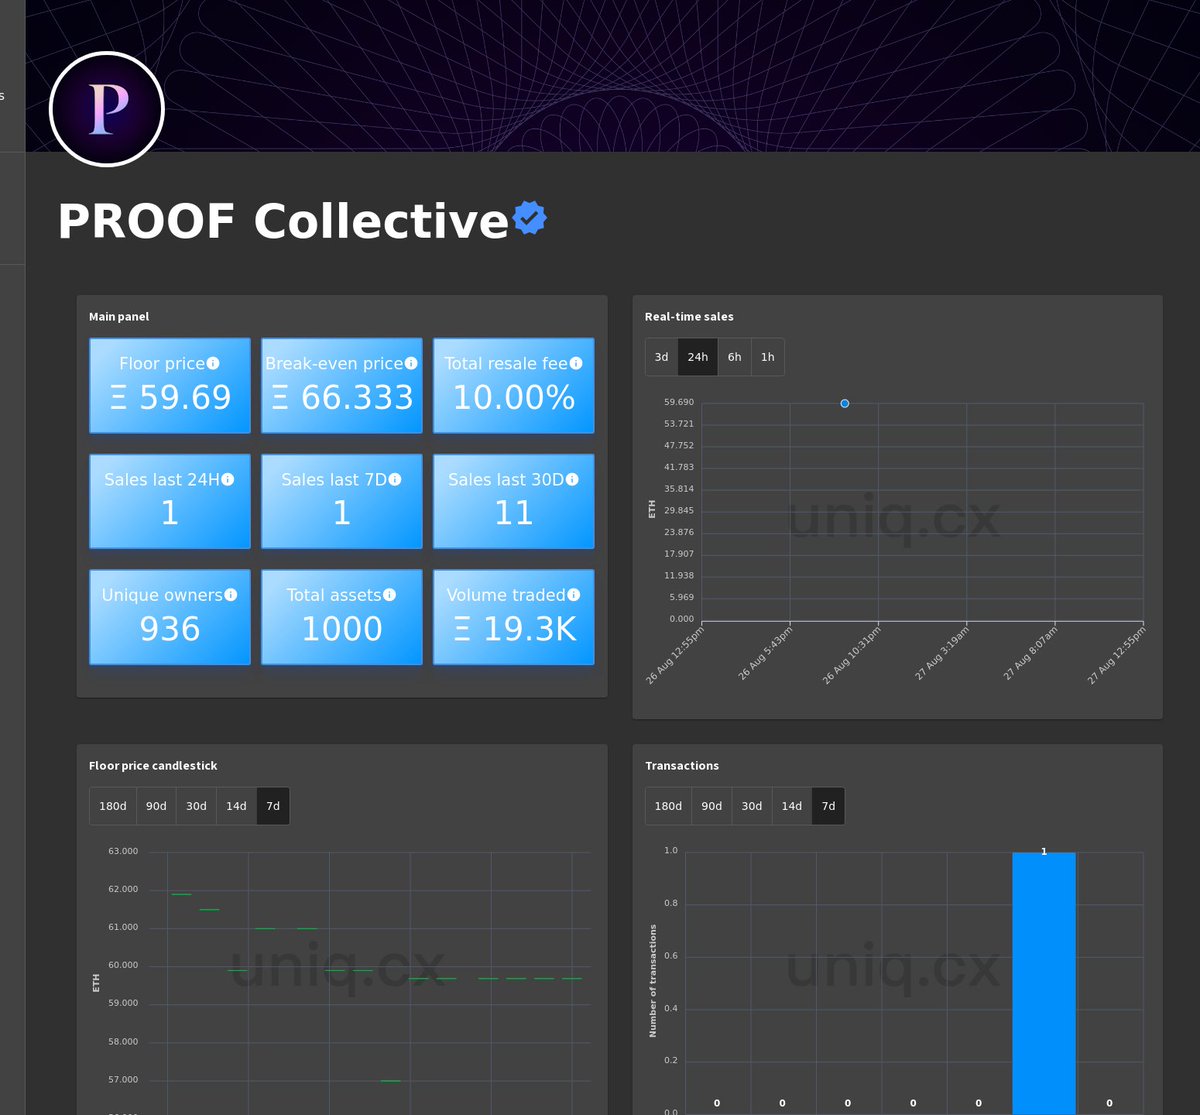
Task: Open the Floor price info icon
Action: 213,364
